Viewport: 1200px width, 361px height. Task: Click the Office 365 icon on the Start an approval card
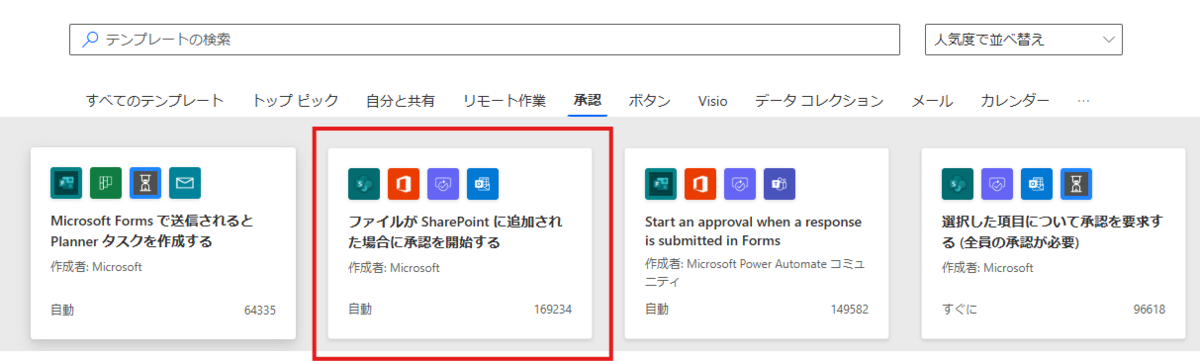point(700,184)
